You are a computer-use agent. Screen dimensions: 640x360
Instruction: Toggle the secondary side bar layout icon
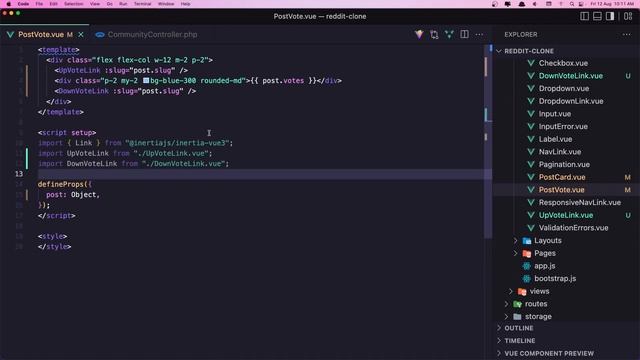point(610,16)
